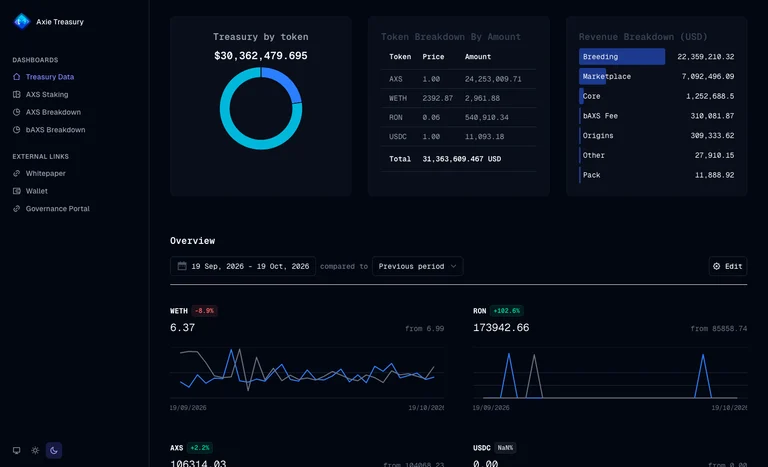The image size is (768, 467).
Task: Click the gear icon on Edit button
Action: (x=717, y=266)
